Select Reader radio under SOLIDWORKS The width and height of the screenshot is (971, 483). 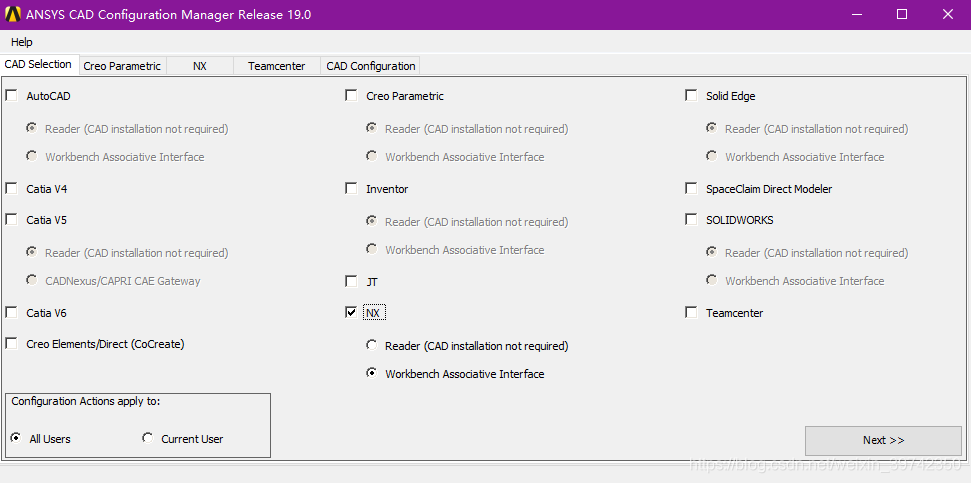(x=712, y=252)
